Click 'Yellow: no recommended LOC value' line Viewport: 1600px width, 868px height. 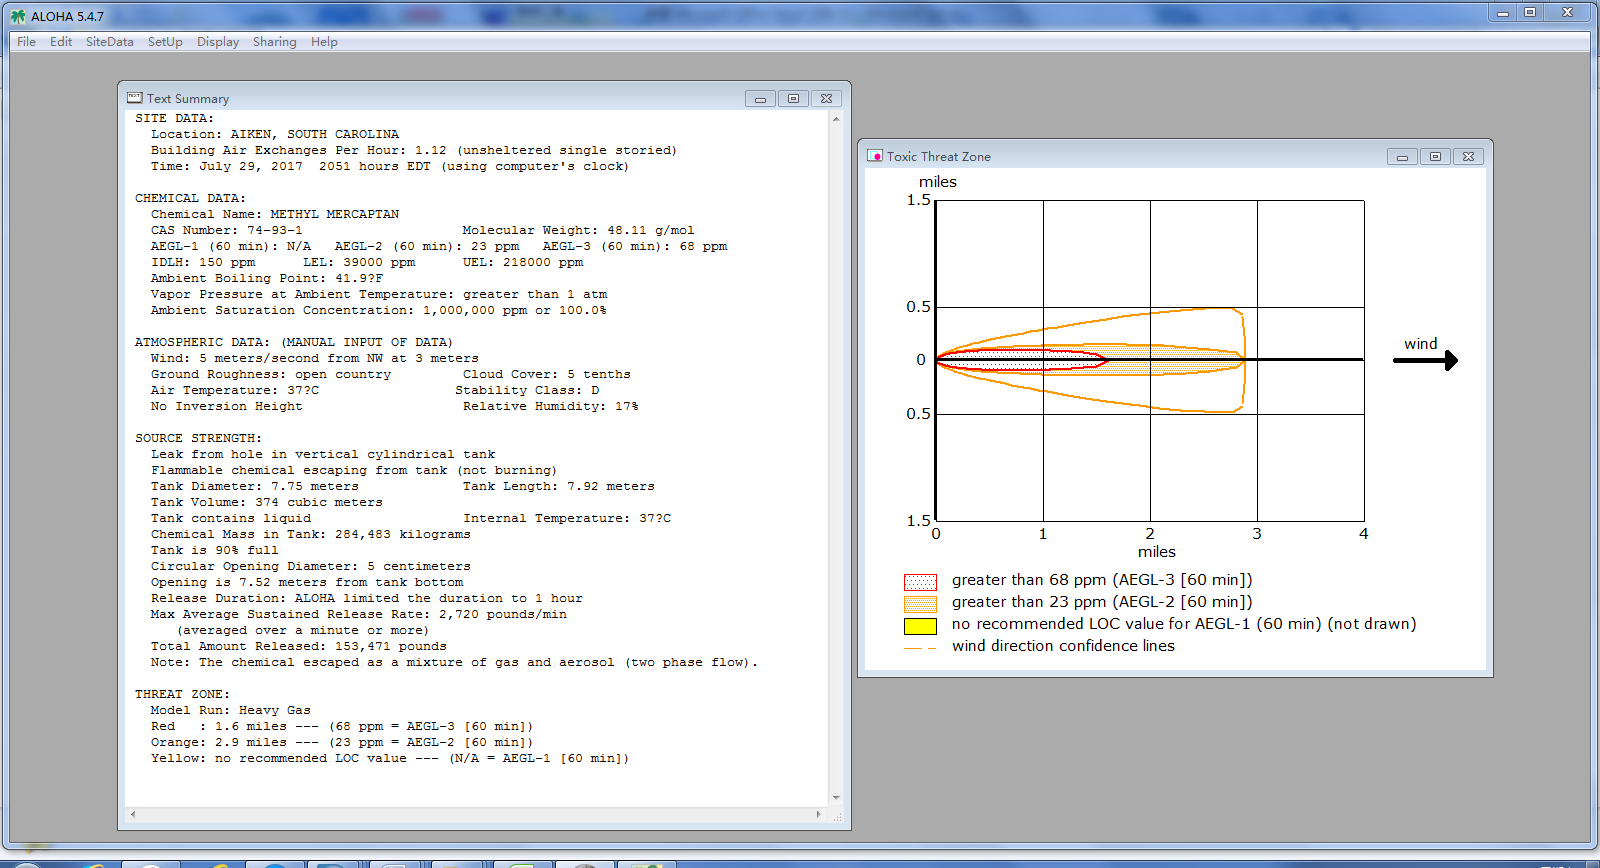(390, 758)
